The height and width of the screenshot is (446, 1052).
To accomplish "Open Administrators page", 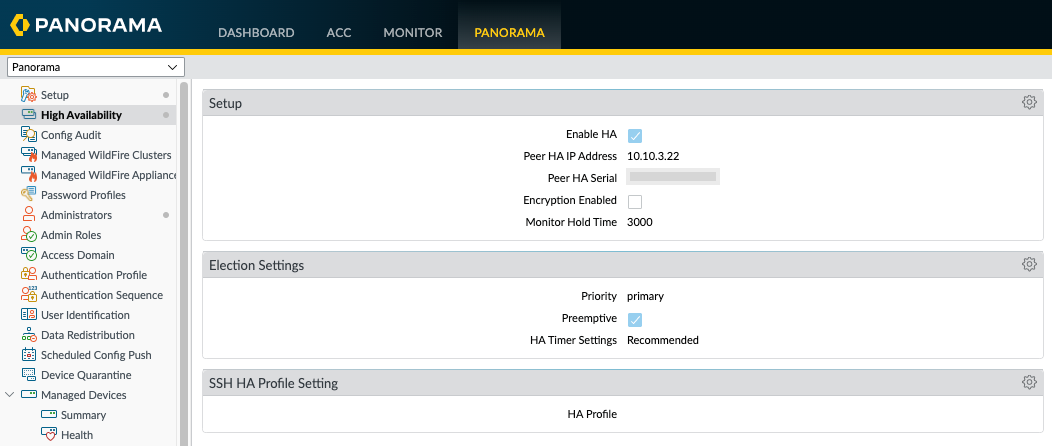I will click(x=76, y=215).
